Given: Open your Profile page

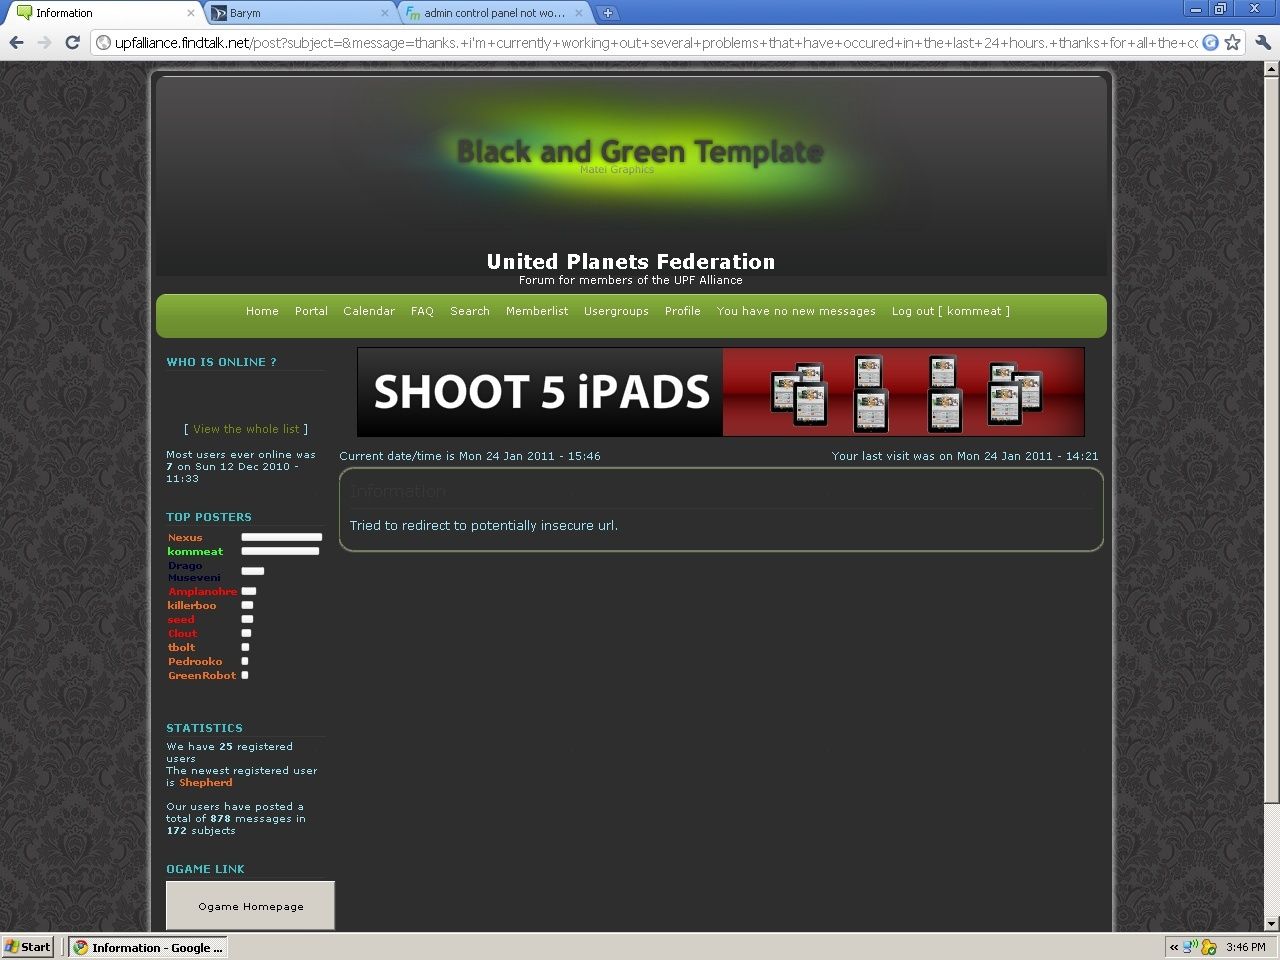Looking at the screenshot, I should 682,311.
